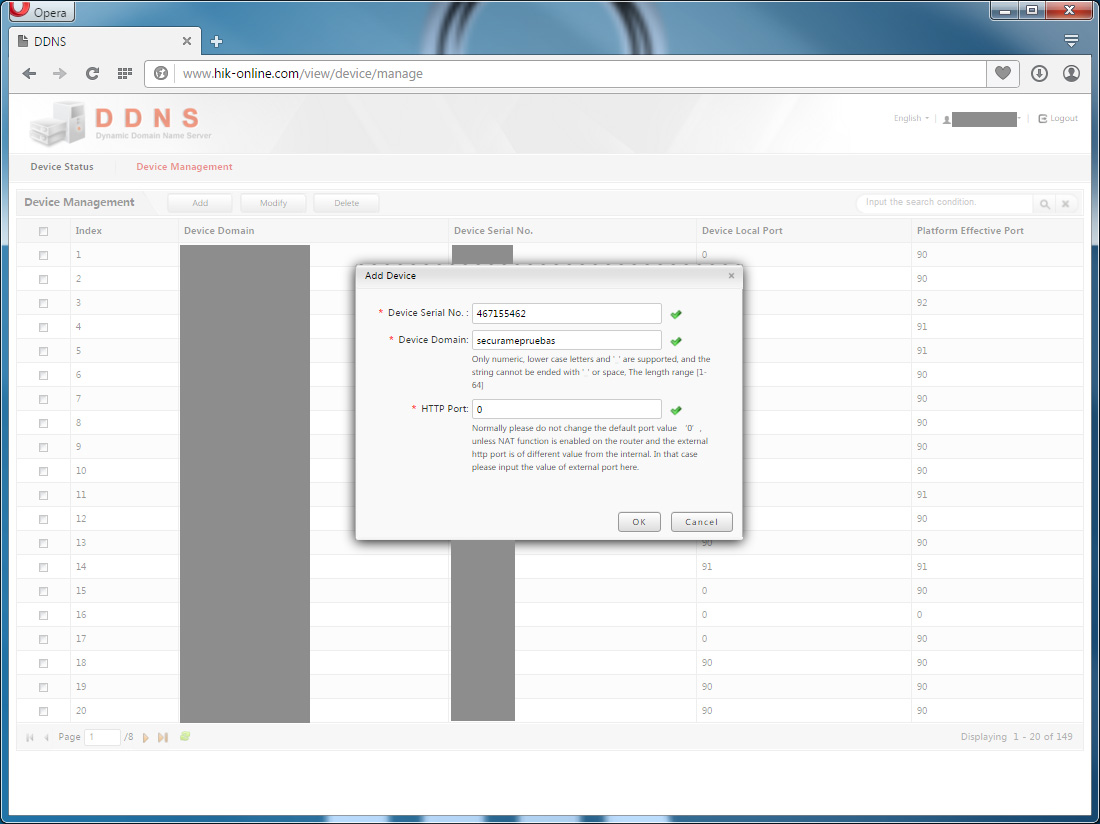Refresh the device list green icon
1100x824 pixels.
185,736
